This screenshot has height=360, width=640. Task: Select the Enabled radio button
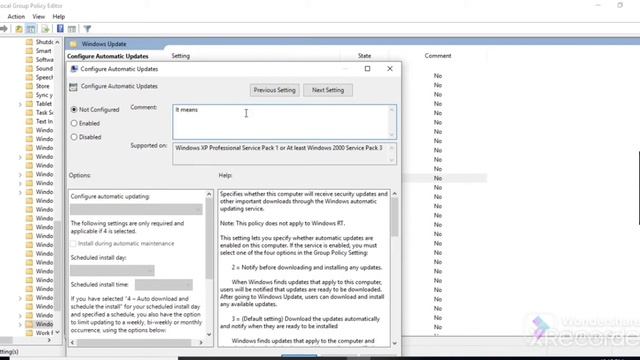tap(74, 123)
